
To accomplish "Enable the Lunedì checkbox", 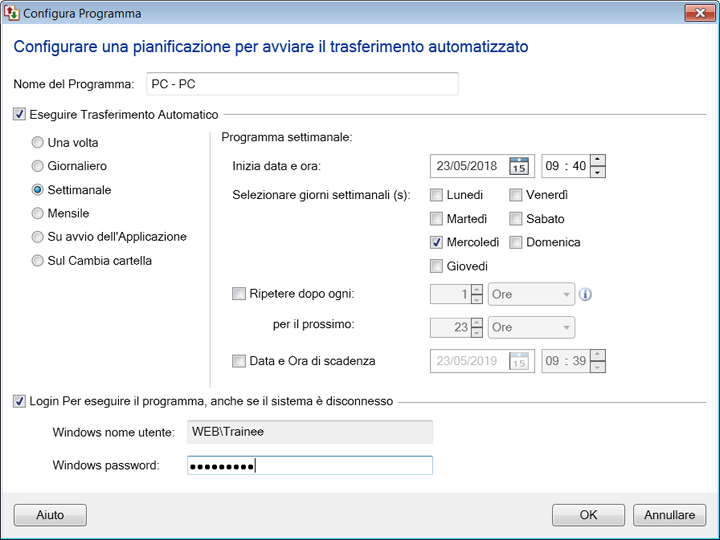I will tap(437, 195).
